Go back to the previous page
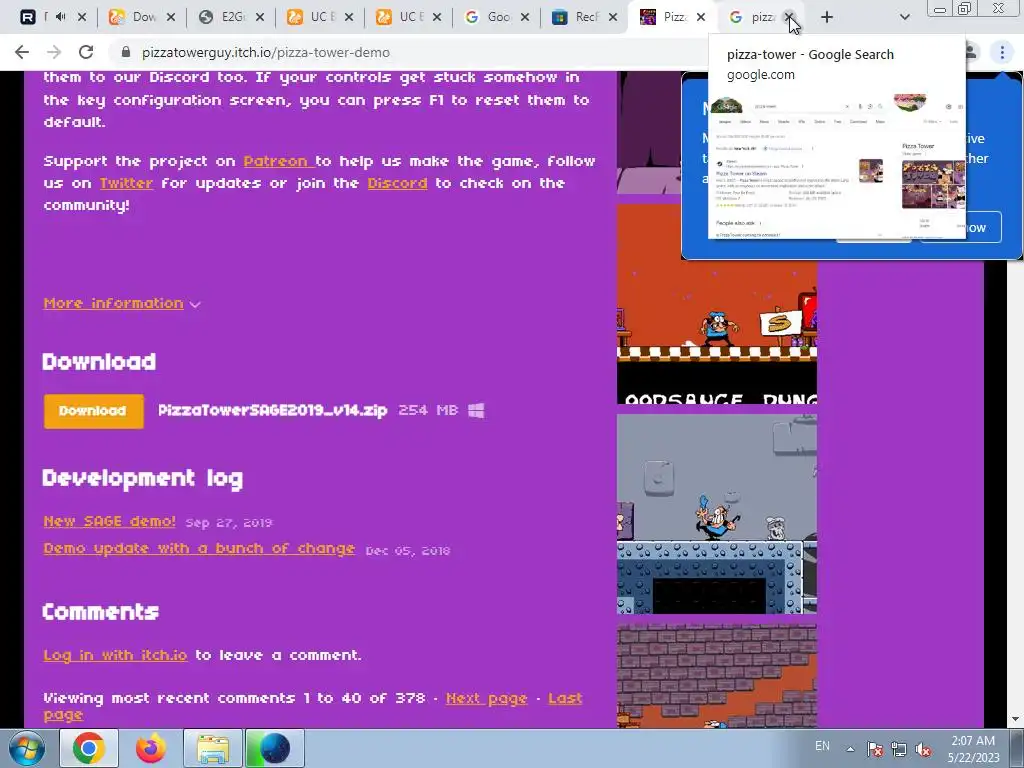Image resolution: width=1024 pixels, height=768 pixels. pyautogui.click(x=22, y=52)
